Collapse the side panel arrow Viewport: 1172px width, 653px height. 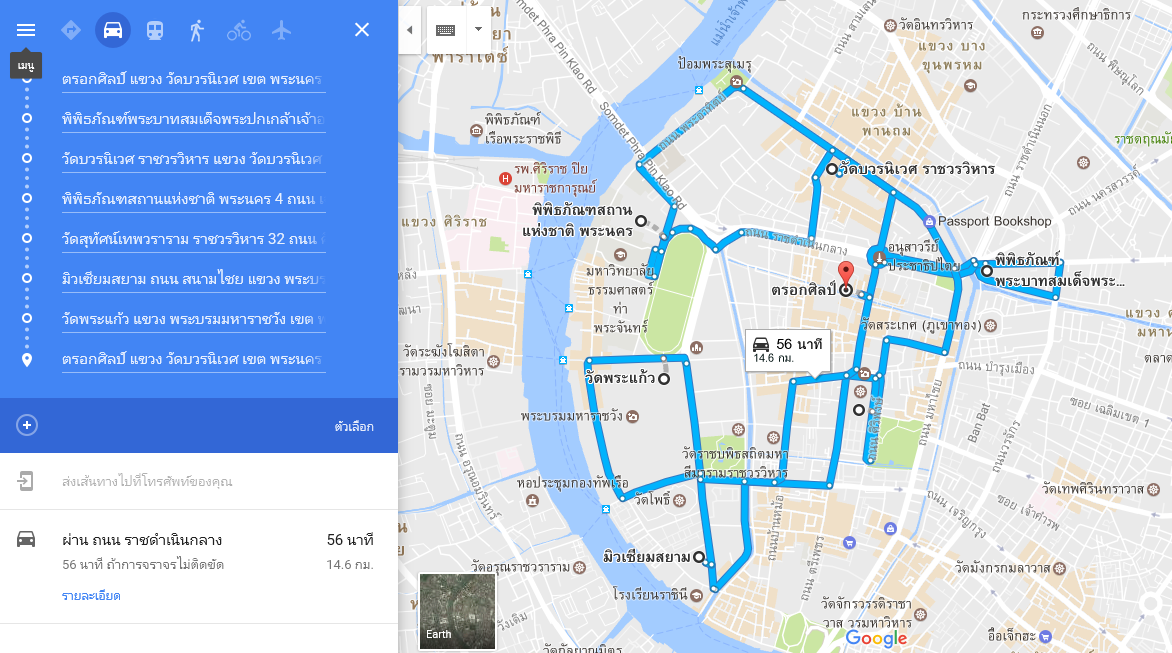[x=410, y=30]
